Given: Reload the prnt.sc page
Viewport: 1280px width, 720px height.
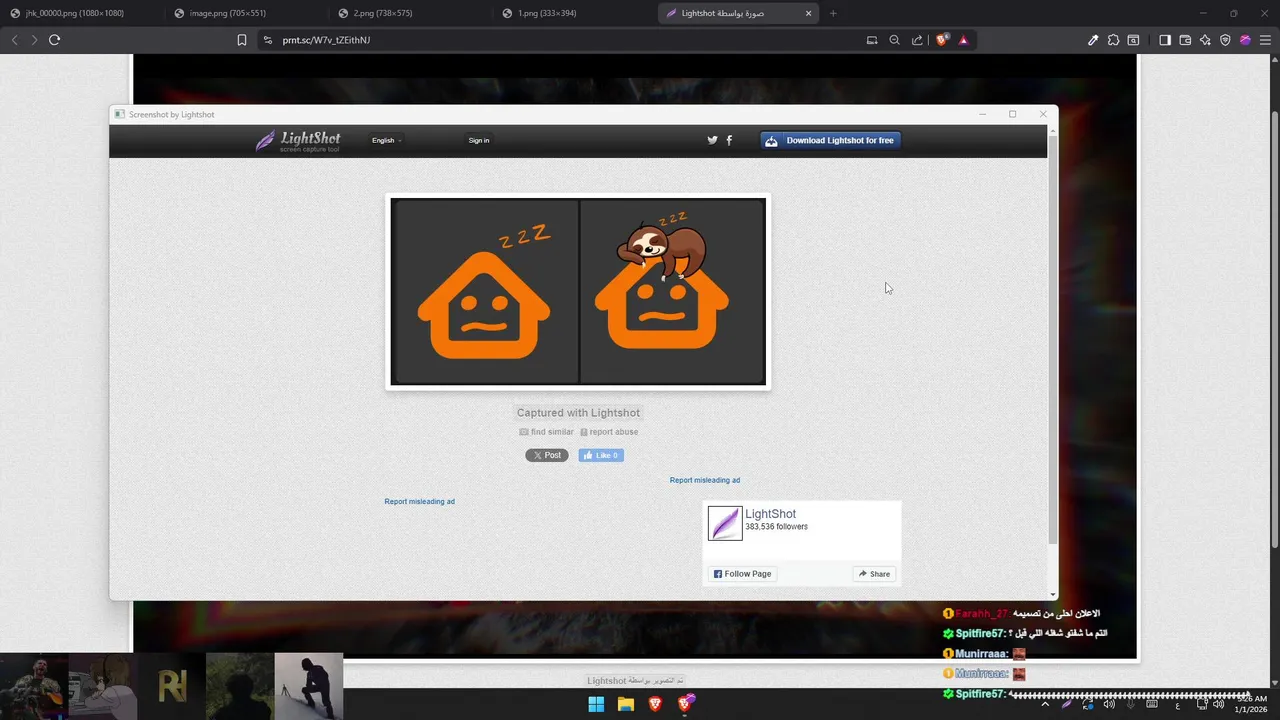Looking at the screenshot, I should (55, 40).
